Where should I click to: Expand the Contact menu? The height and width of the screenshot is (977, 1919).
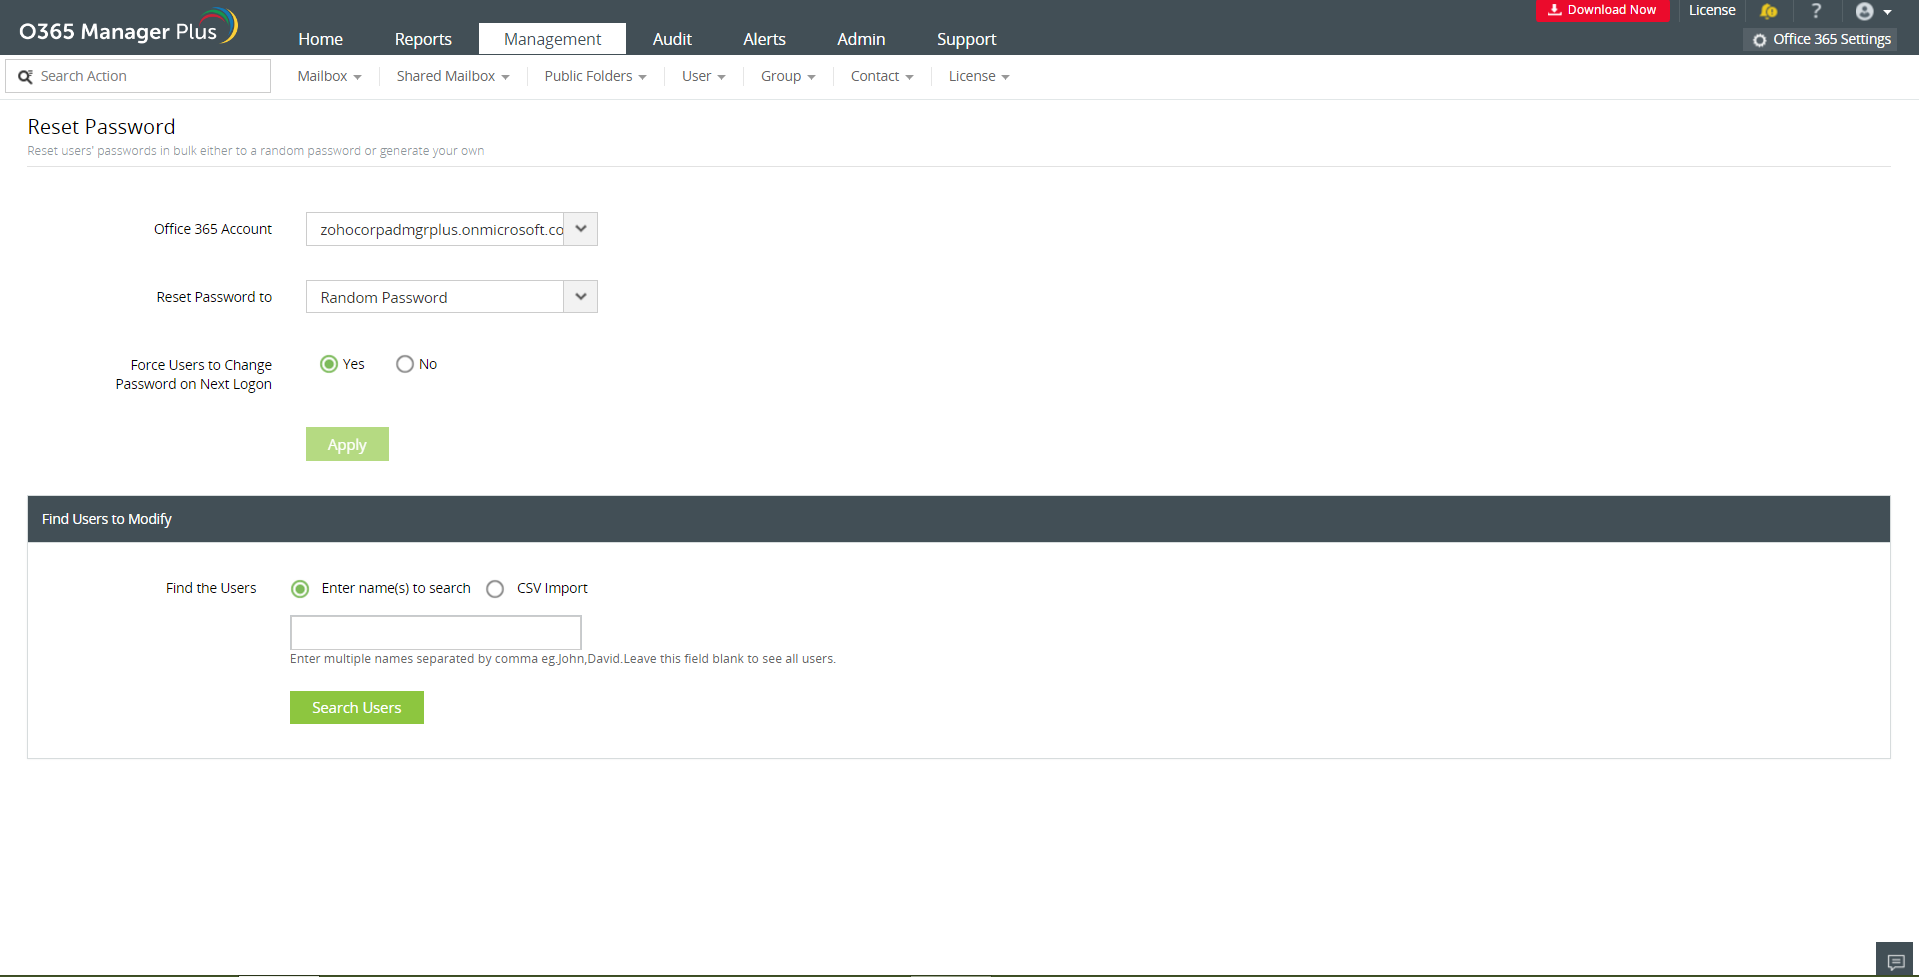pos(882,76)
